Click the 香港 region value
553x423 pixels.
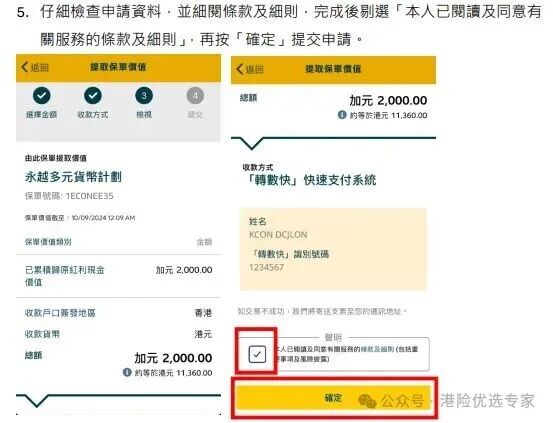tap(203, 313)
